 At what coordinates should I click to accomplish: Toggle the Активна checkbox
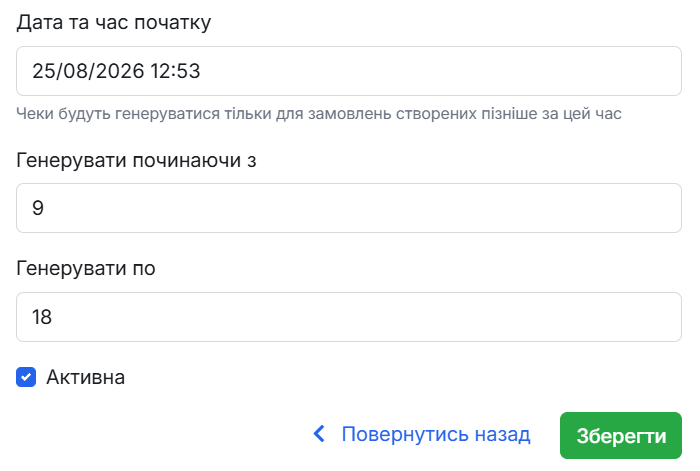coord(26,377)
